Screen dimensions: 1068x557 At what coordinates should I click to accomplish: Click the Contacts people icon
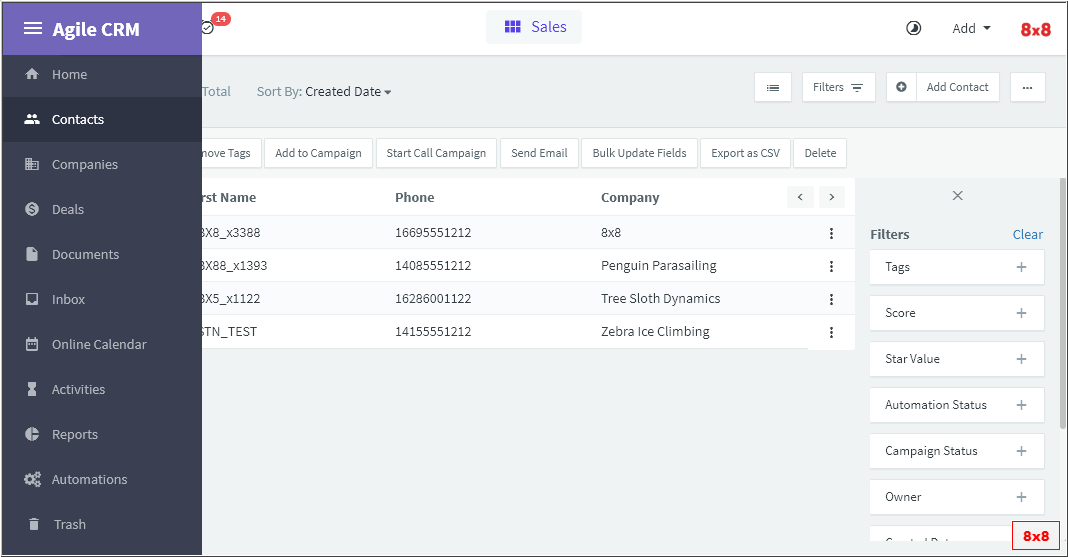tap(32, 119)
